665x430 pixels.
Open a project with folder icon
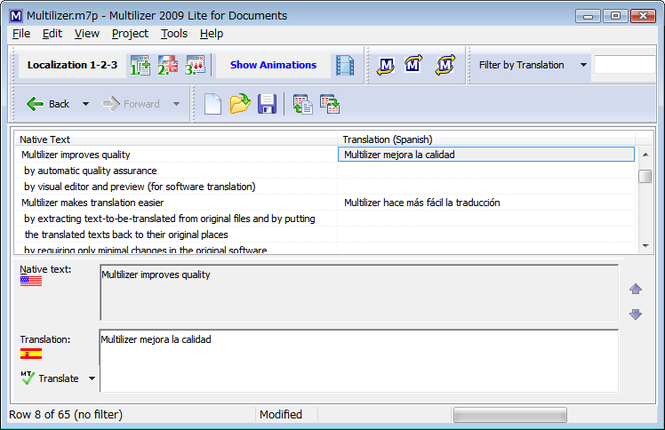point(240,104)
